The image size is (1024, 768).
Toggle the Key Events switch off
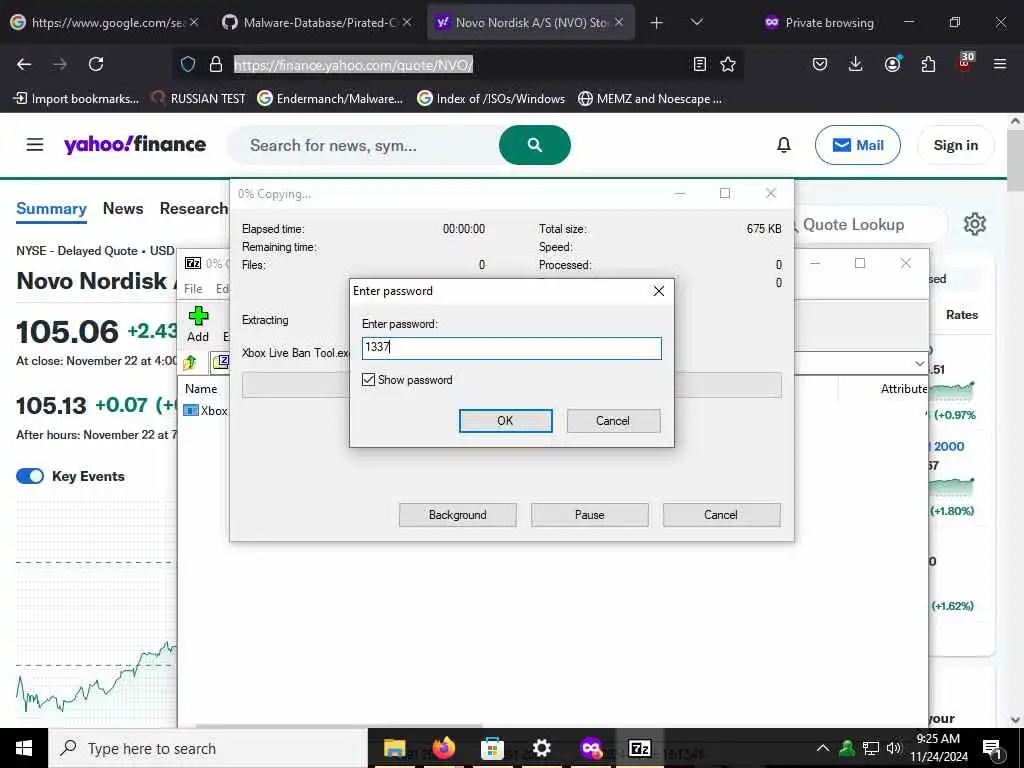(x=30, y=476)
